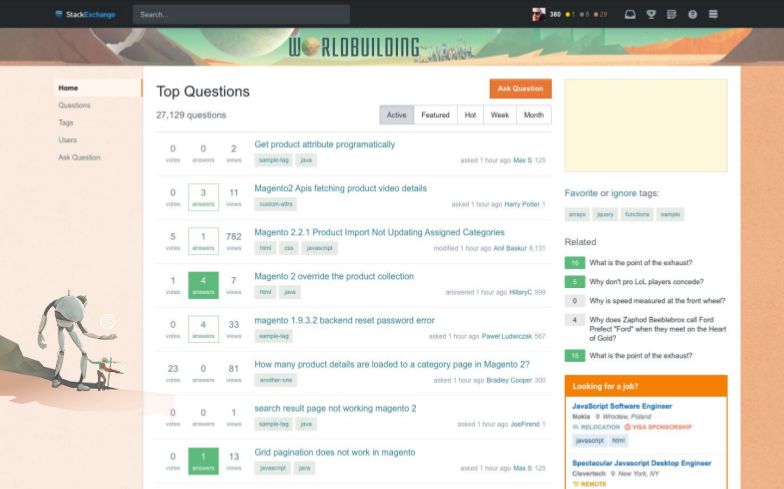Viewport: 784px width, 489px height.
Task: Open related 'Why is speed measured at front wheel?'
Action: [657, 301]
